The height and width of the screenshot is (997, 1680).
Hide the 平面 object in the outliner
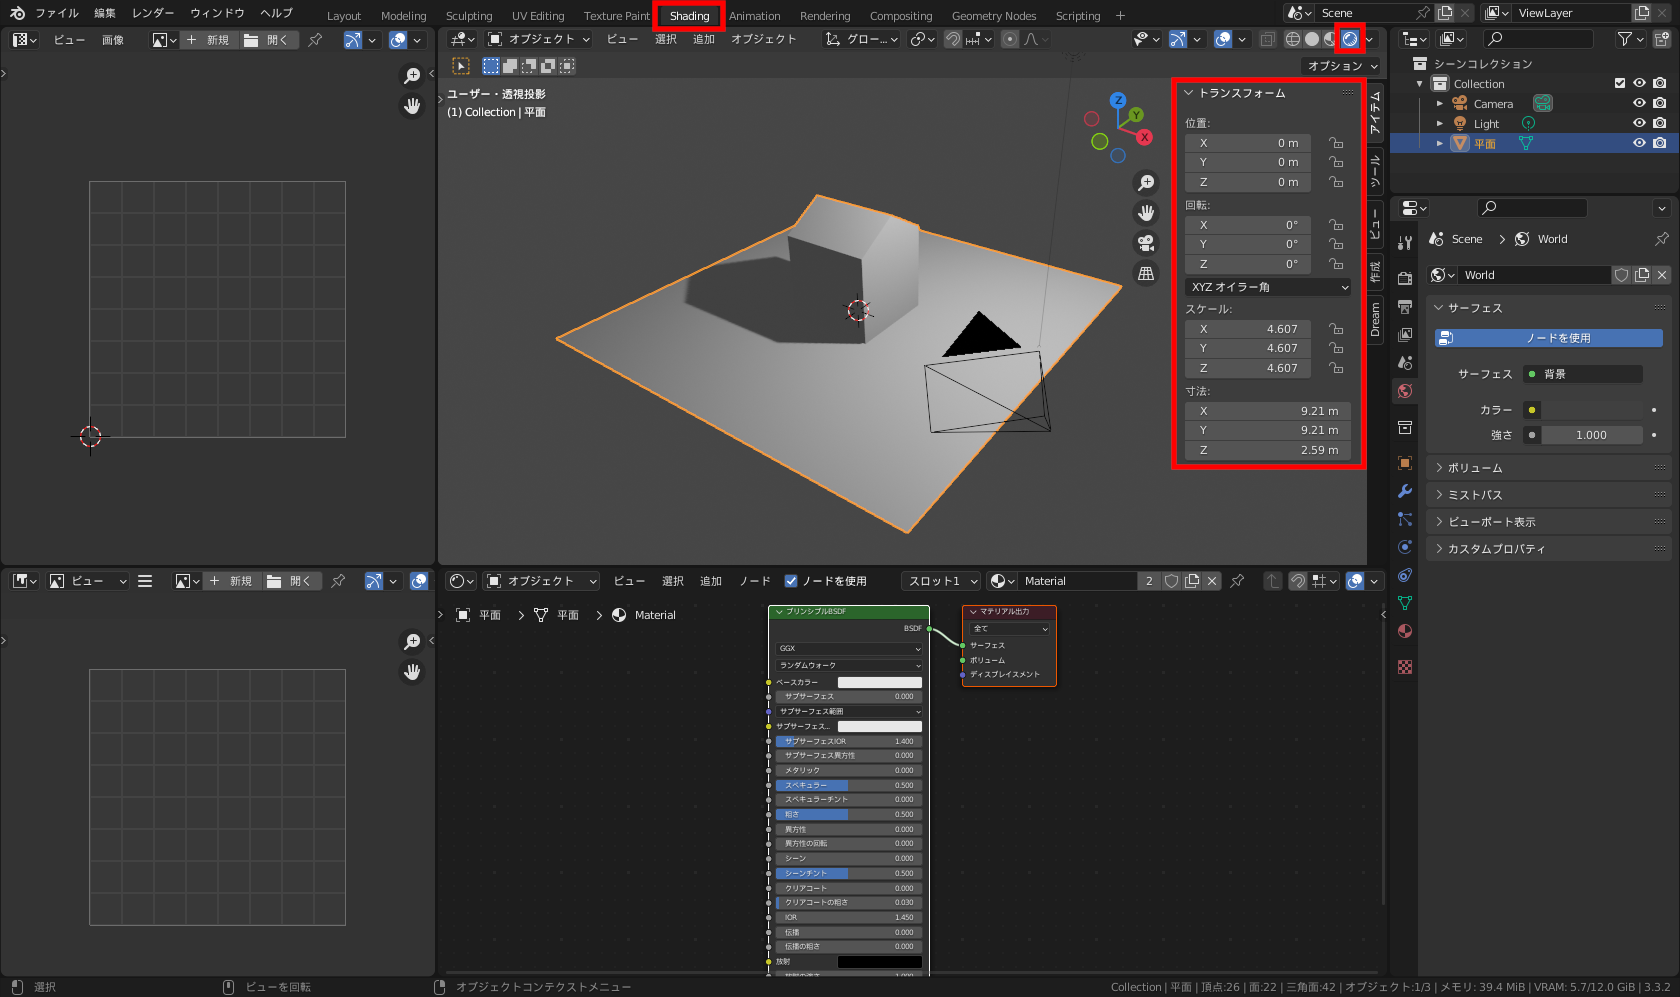1638,143
